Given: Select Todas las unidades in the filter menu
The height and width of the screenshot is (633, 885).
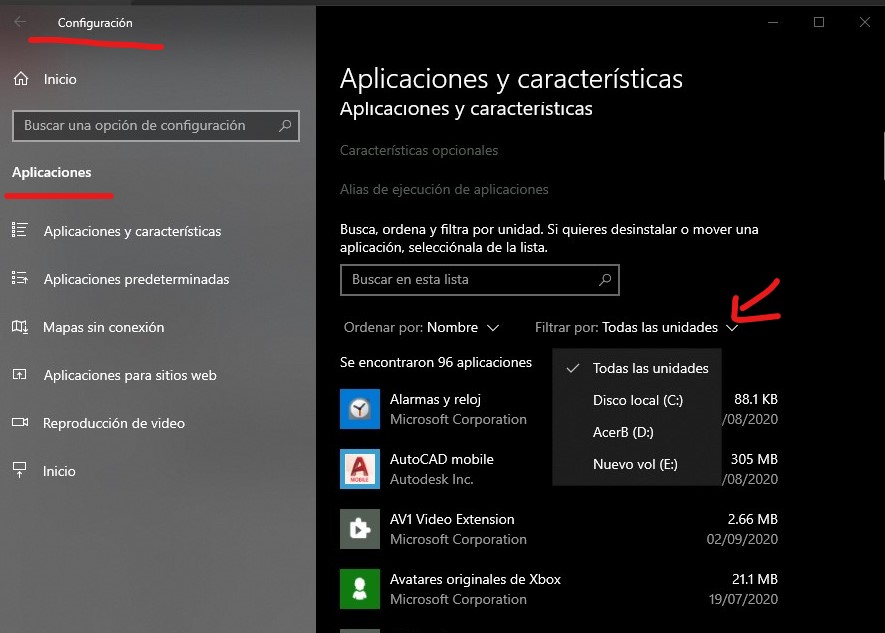Looking at the screenshot, I should pos(637,368).
